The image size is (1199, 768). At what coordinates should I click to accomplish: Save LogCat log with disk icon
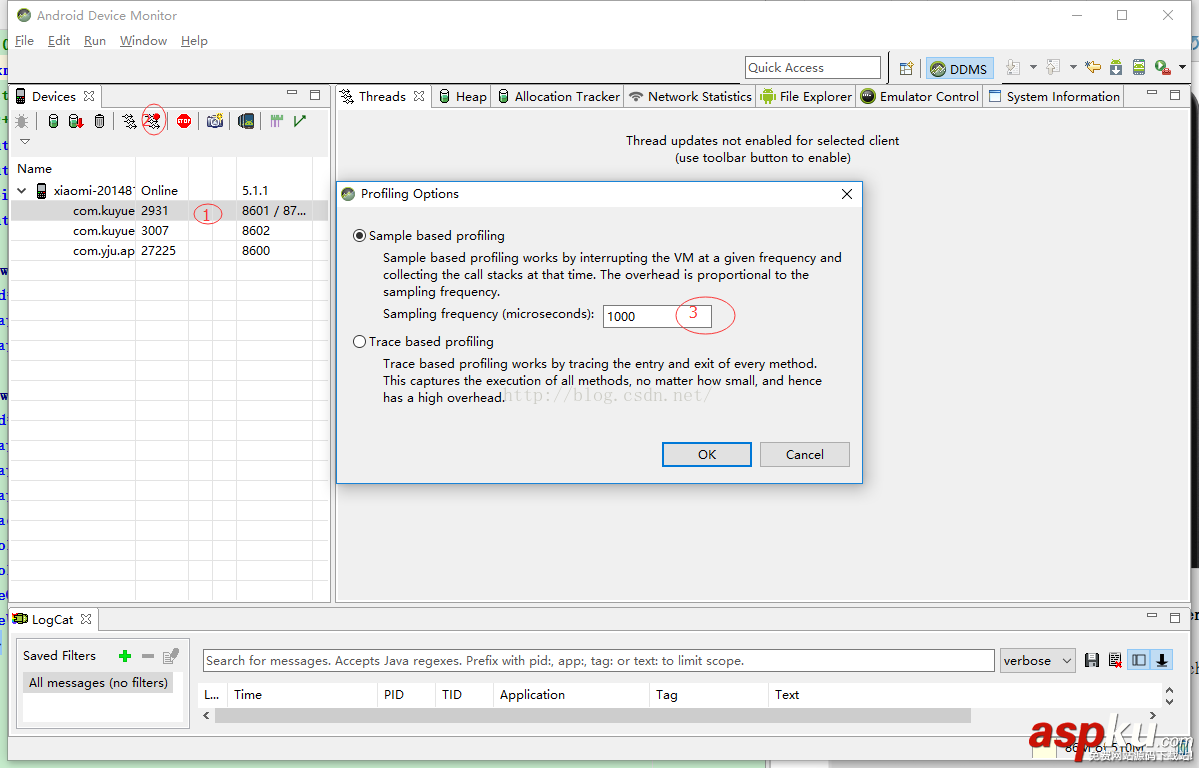(1091, 660)
